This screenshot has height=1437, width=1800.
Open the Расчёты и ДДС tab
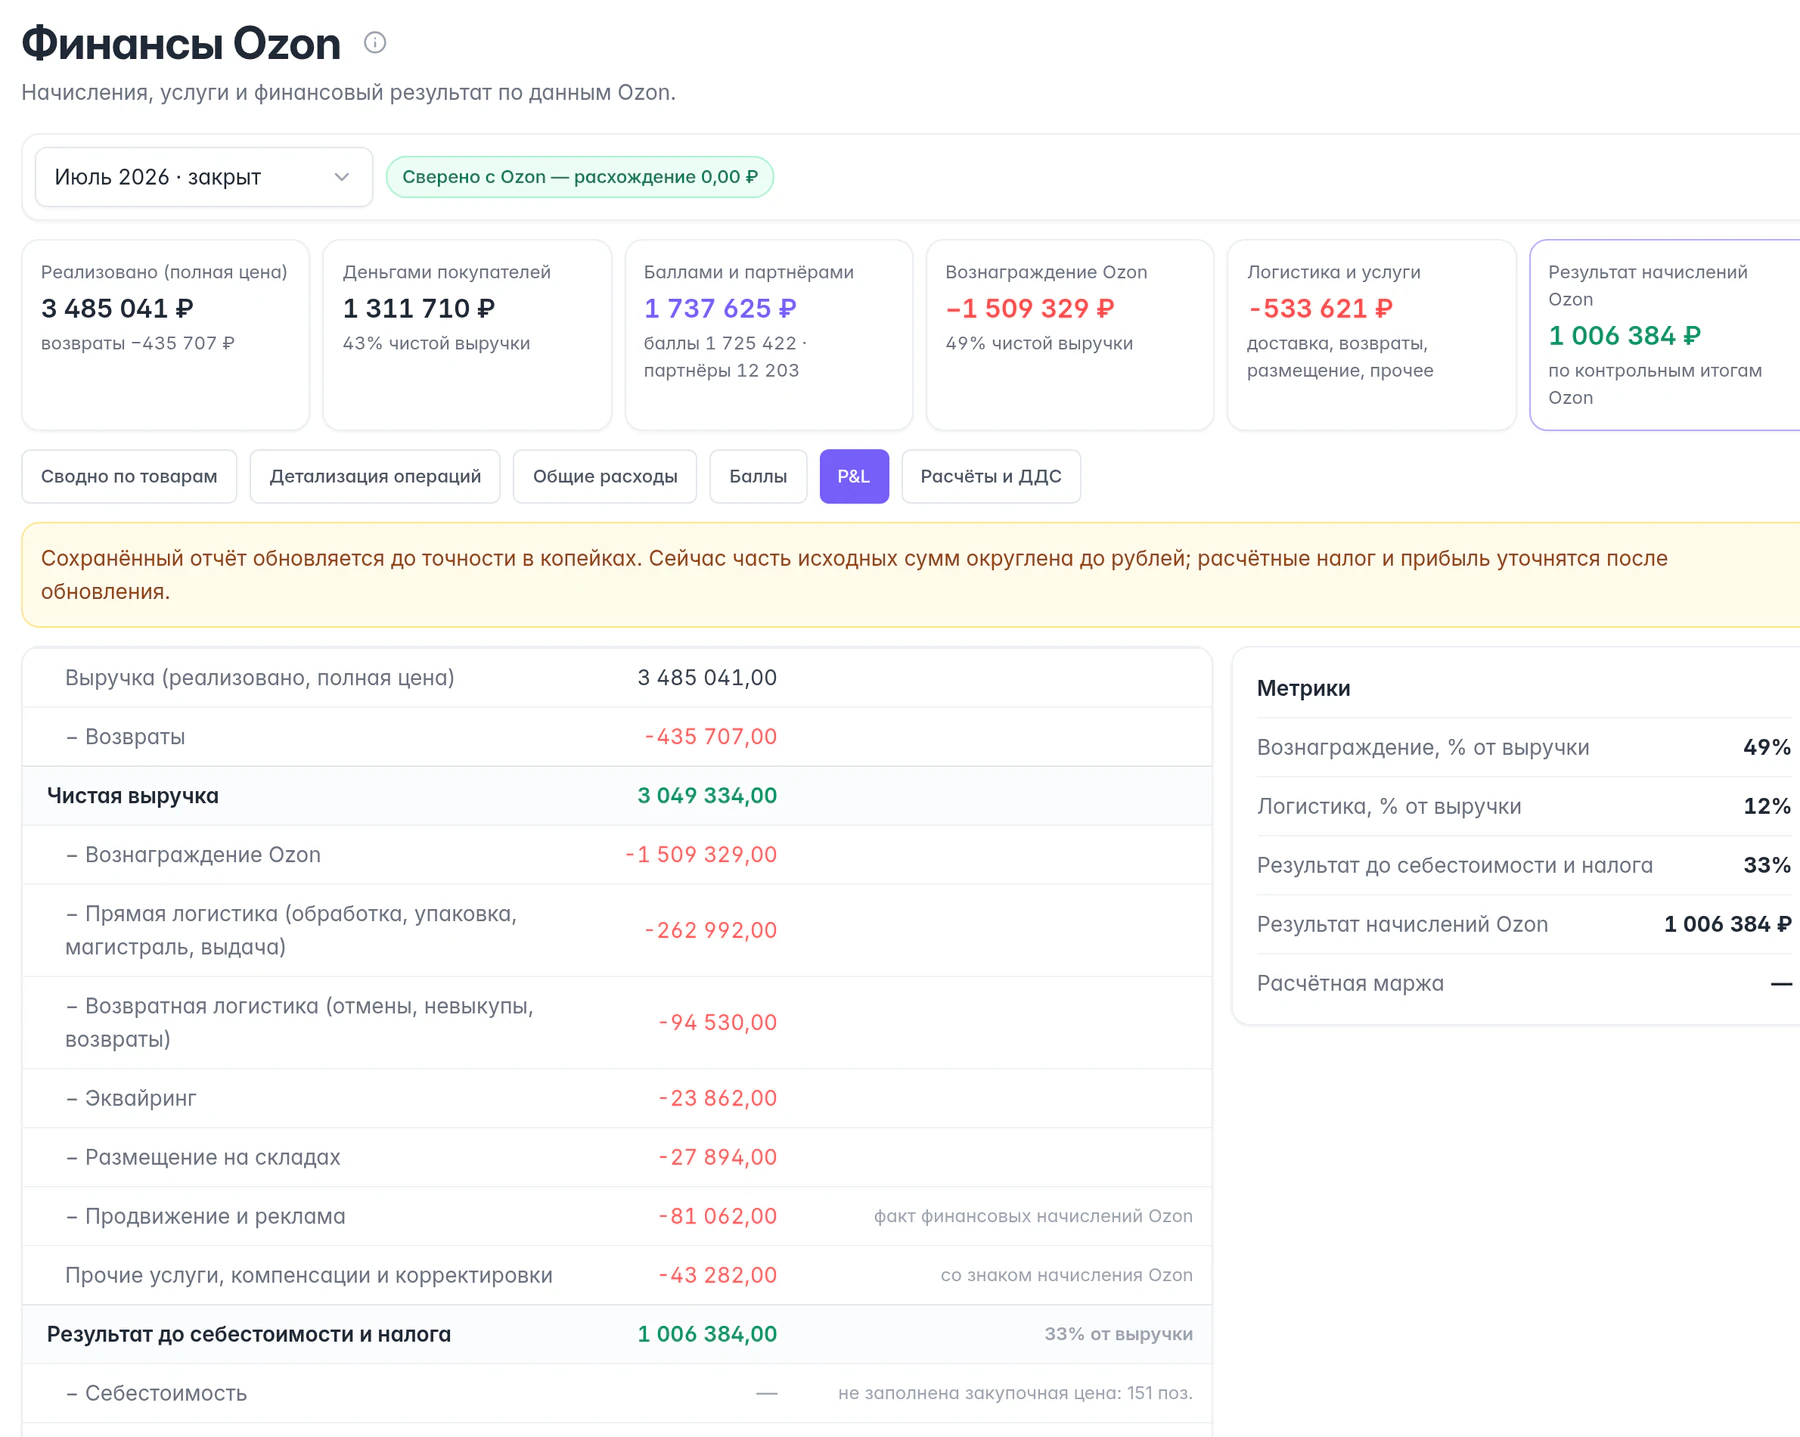(x=991, y=476)
